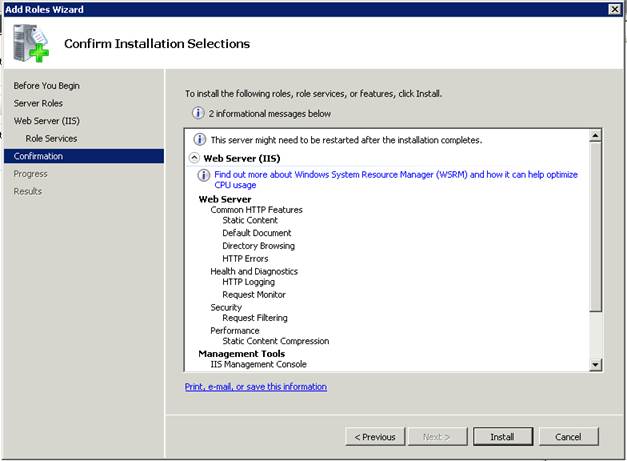Click the Add Roles server icon in header
627x461 pixels.
pyautogui.click(x=31, y=43)
